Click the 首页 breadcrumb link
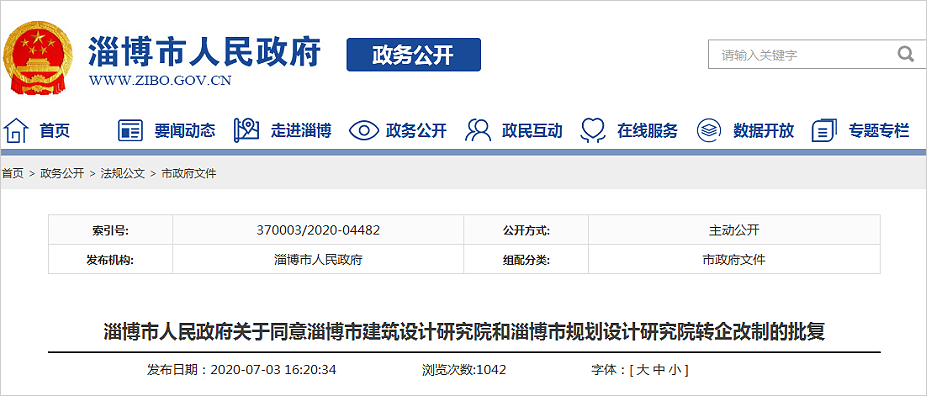Screen dimensions: 927x396 tap(12, 174)
